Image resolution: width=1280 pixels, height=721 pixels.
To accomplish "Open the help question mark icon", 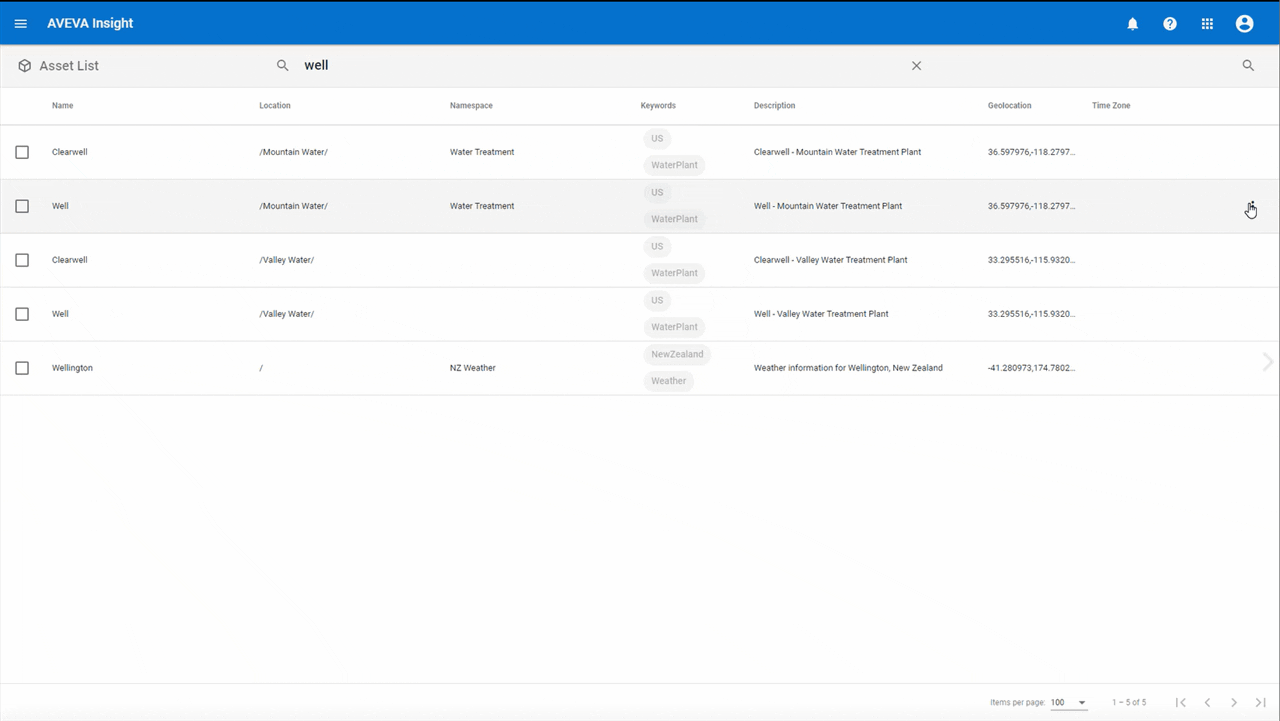I will (x=1170, y=24).
